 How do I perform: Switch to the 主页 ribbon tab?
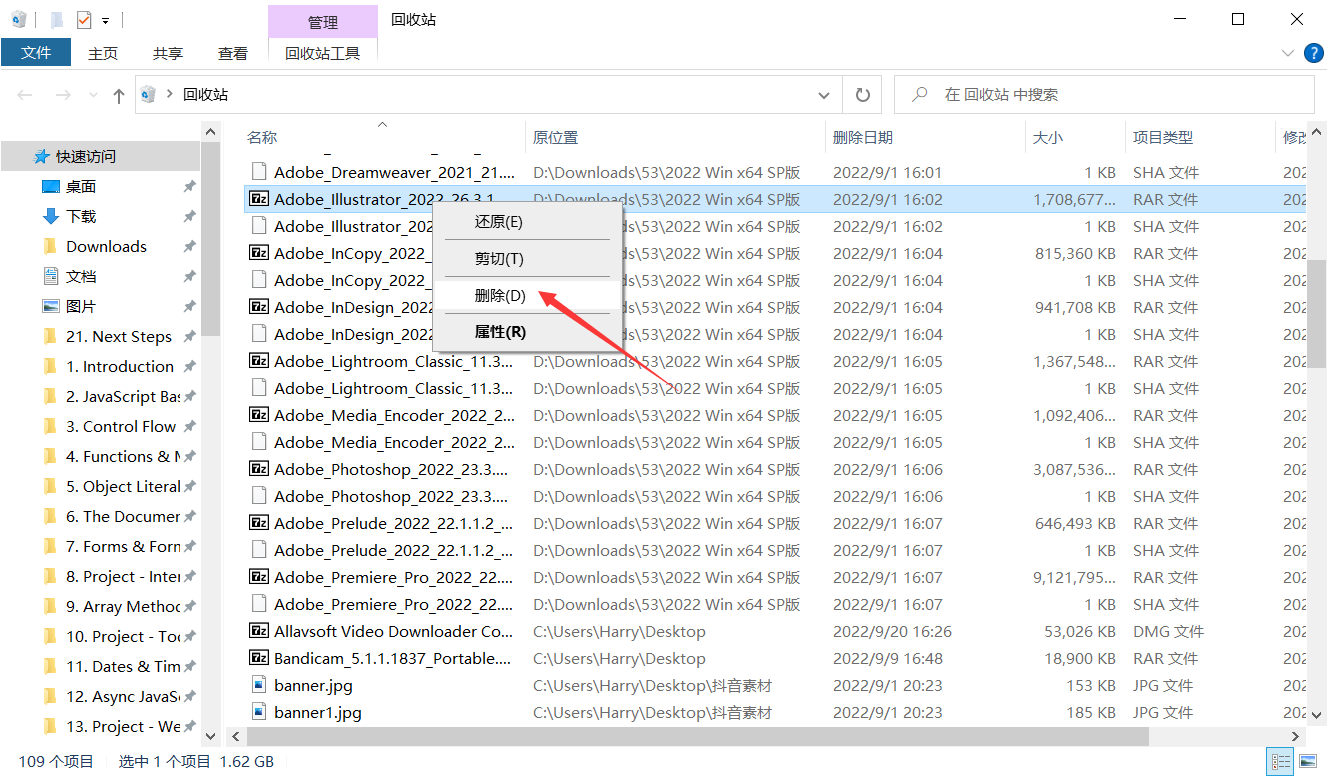point(103,53)
